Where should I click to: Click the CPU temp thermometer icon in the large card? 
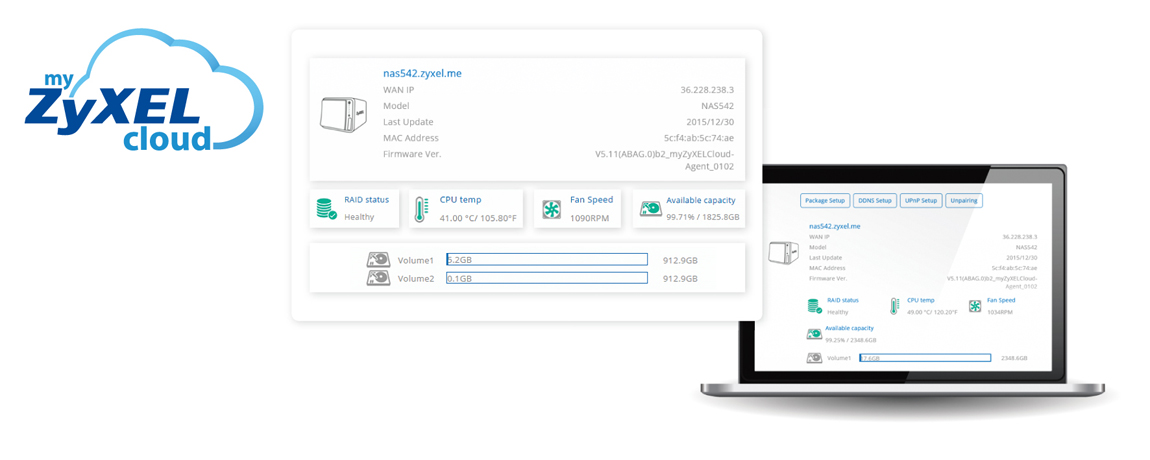click(x=421, y=208)
